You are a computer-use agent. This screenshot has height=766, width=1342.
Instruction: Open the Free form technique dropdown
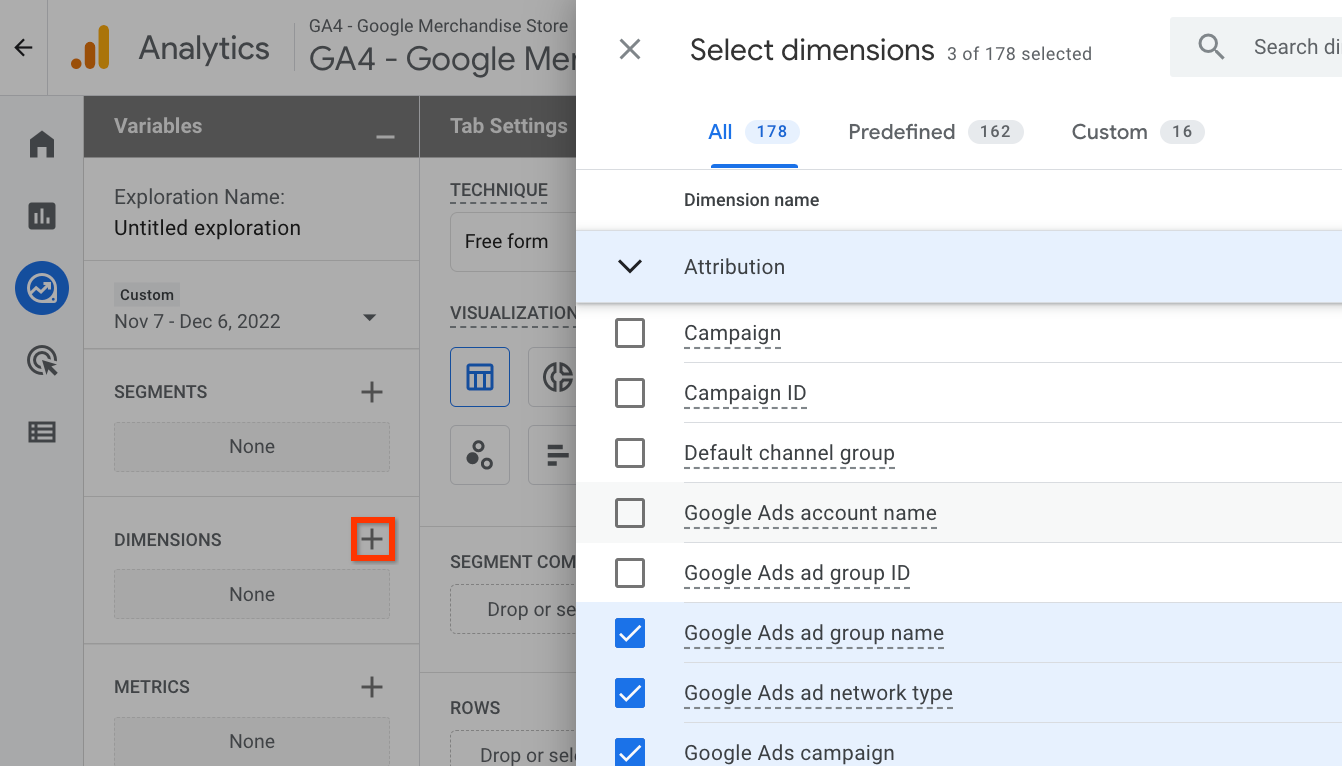pos(513,241)
